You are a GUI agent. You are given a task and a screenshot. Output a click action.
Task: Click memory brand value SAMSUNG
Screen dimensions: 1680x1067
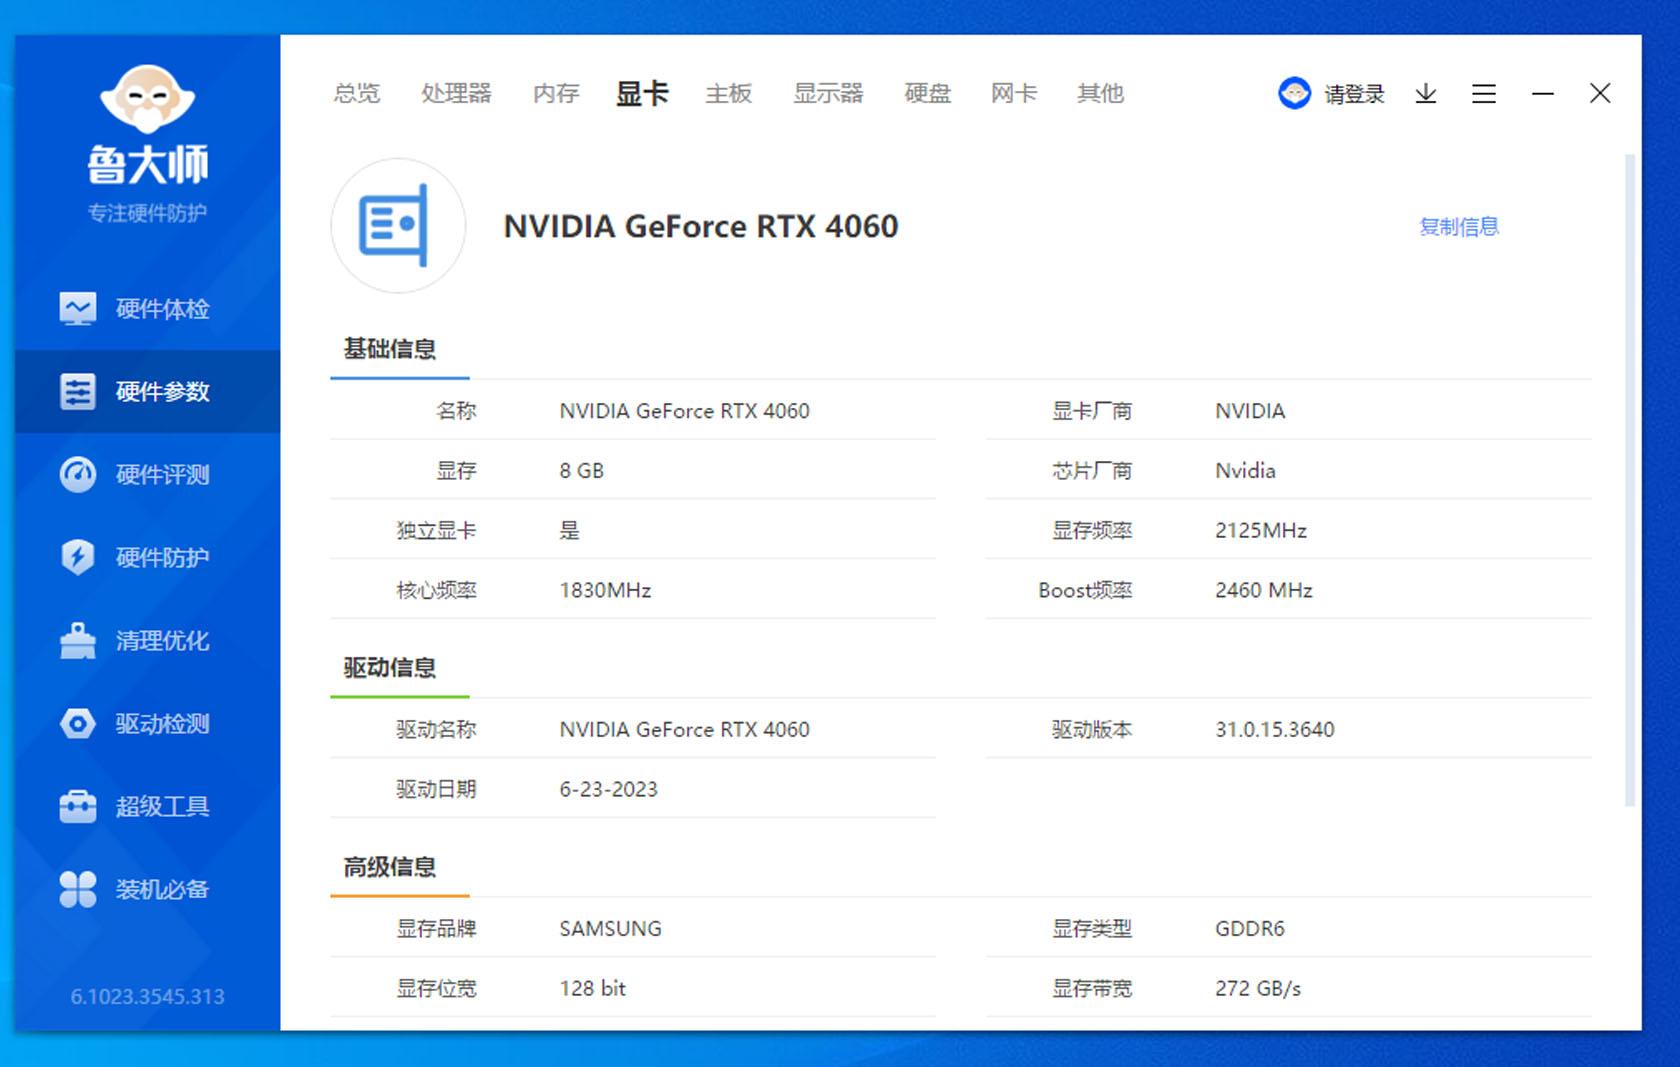click(610, 929)
